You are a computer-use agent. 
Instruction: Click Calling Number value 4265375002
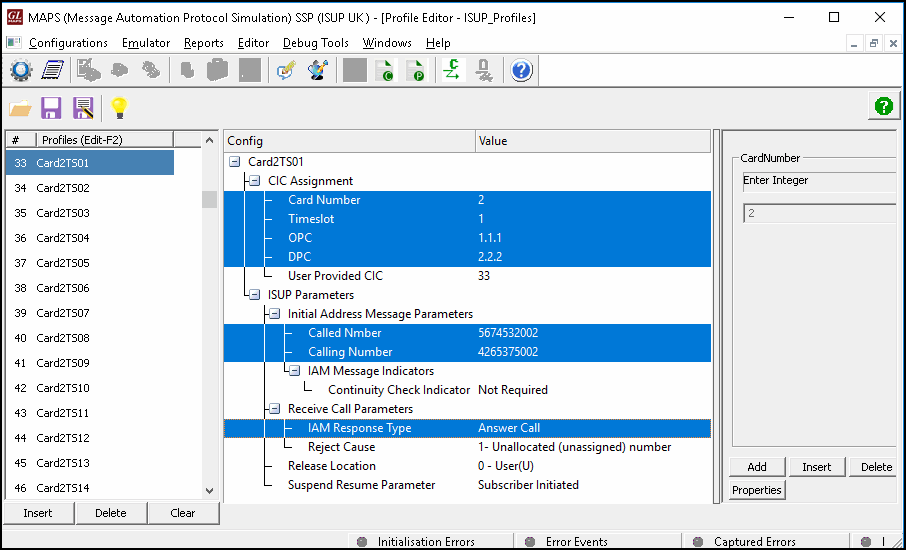[508, 352]
